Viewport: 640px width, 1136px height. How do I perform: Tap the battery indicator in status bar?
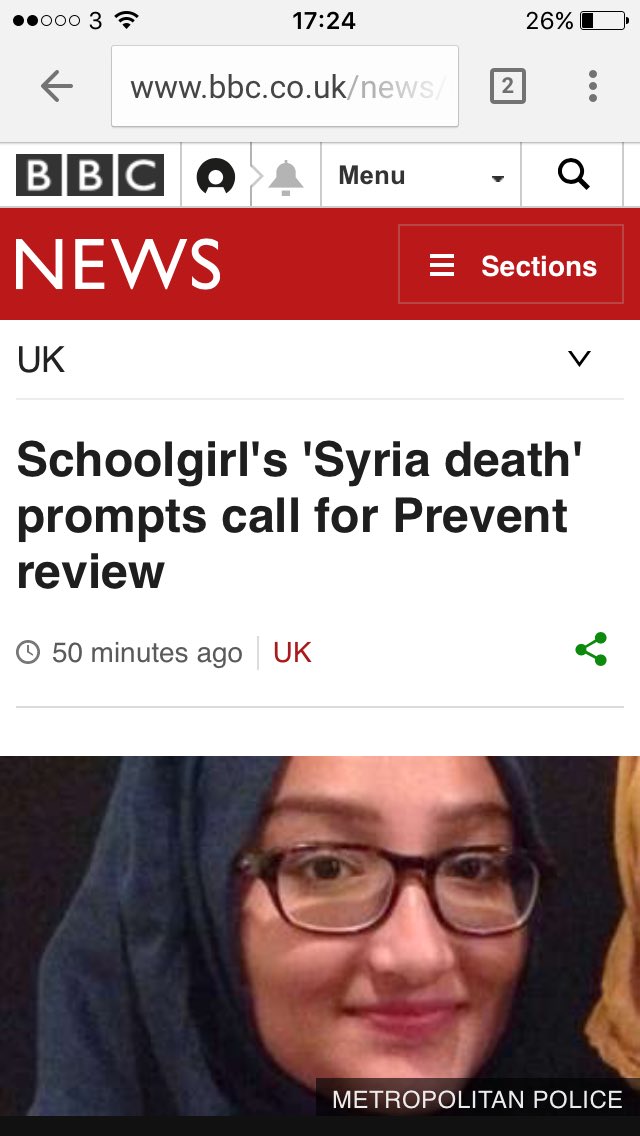[604, 21]
